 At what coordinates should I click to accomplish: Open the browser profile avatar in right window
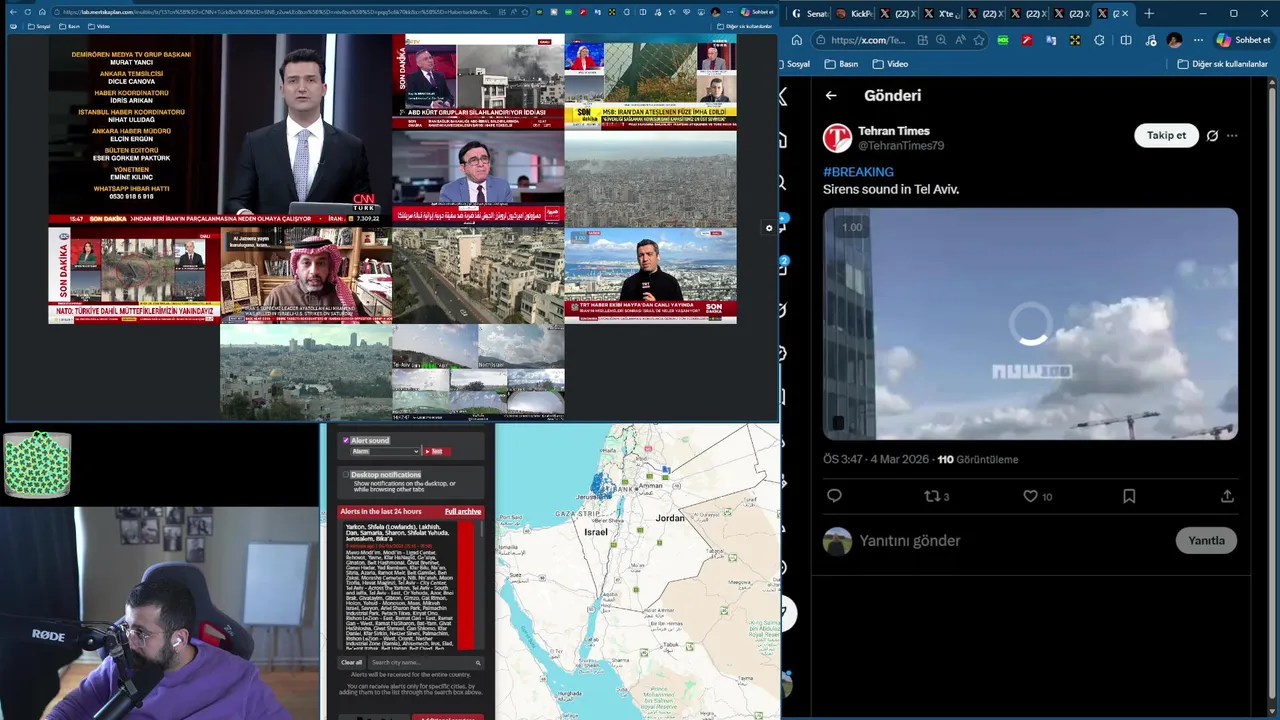point(1174,40)
